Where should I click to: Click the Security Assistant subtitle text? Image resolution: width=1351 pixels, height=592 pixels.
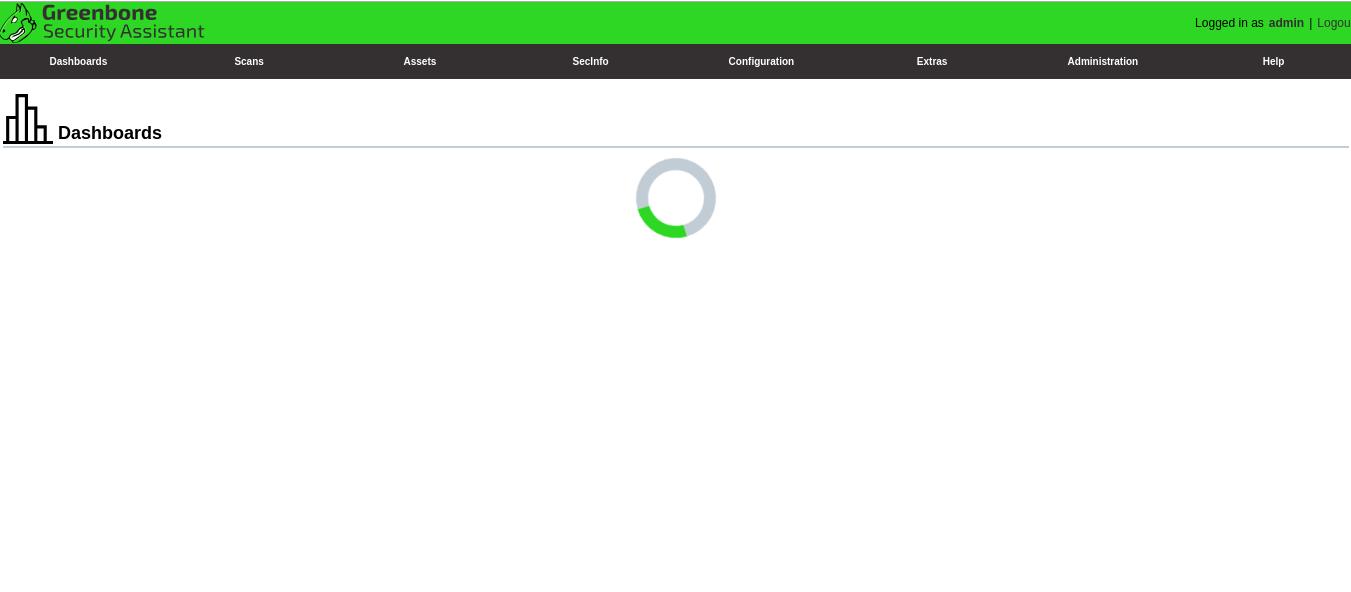pos(124,31)
